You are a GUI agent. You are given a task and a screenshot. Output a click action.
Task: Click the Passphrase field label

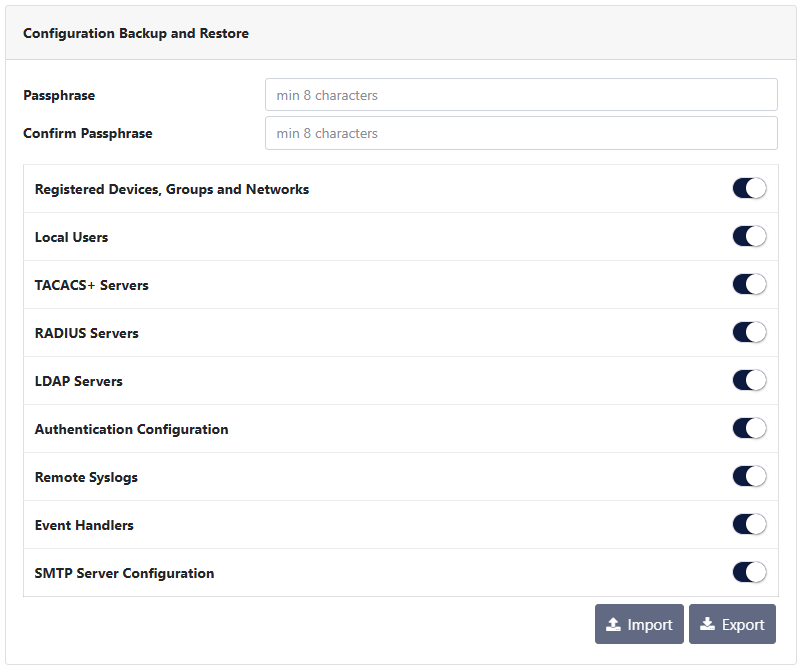coord(59,95)
